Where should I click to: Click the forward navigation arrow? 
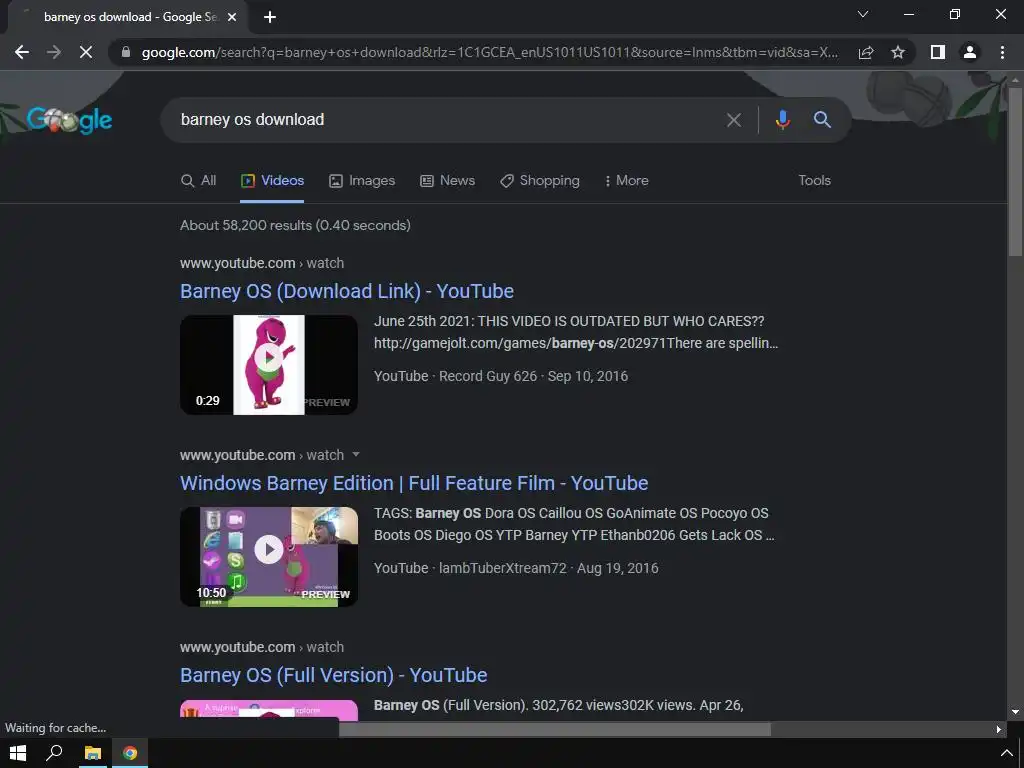pyautogui.click(x=54, y=52)
